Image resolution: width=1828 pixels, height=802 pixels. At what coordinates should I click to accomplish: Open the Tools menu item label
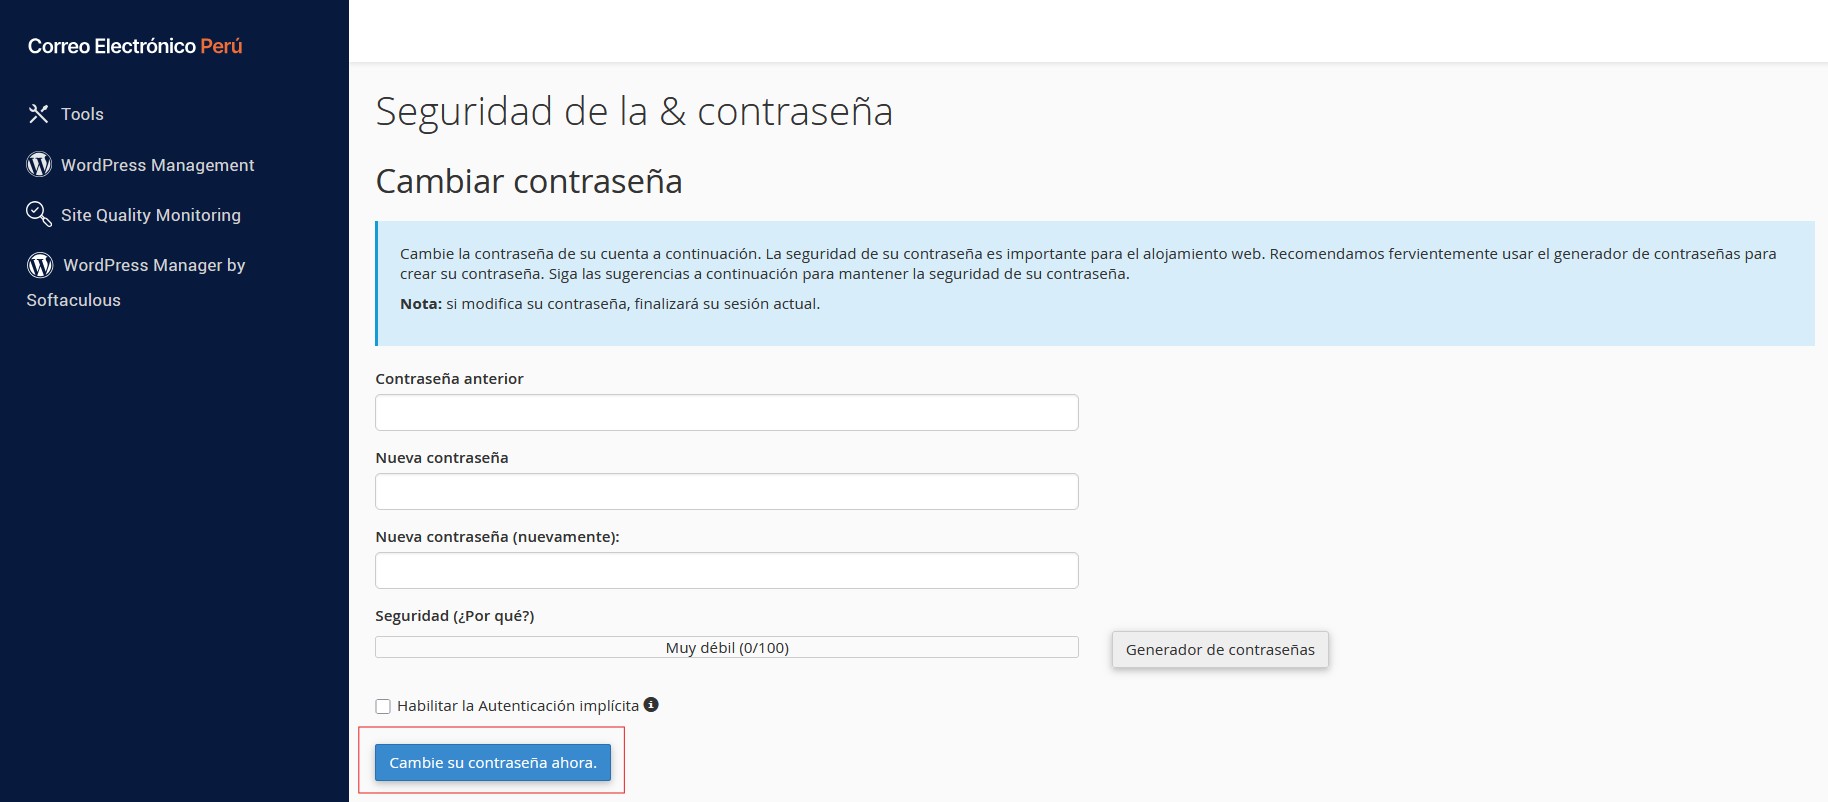pyautogui.click(x=82, y=114)
